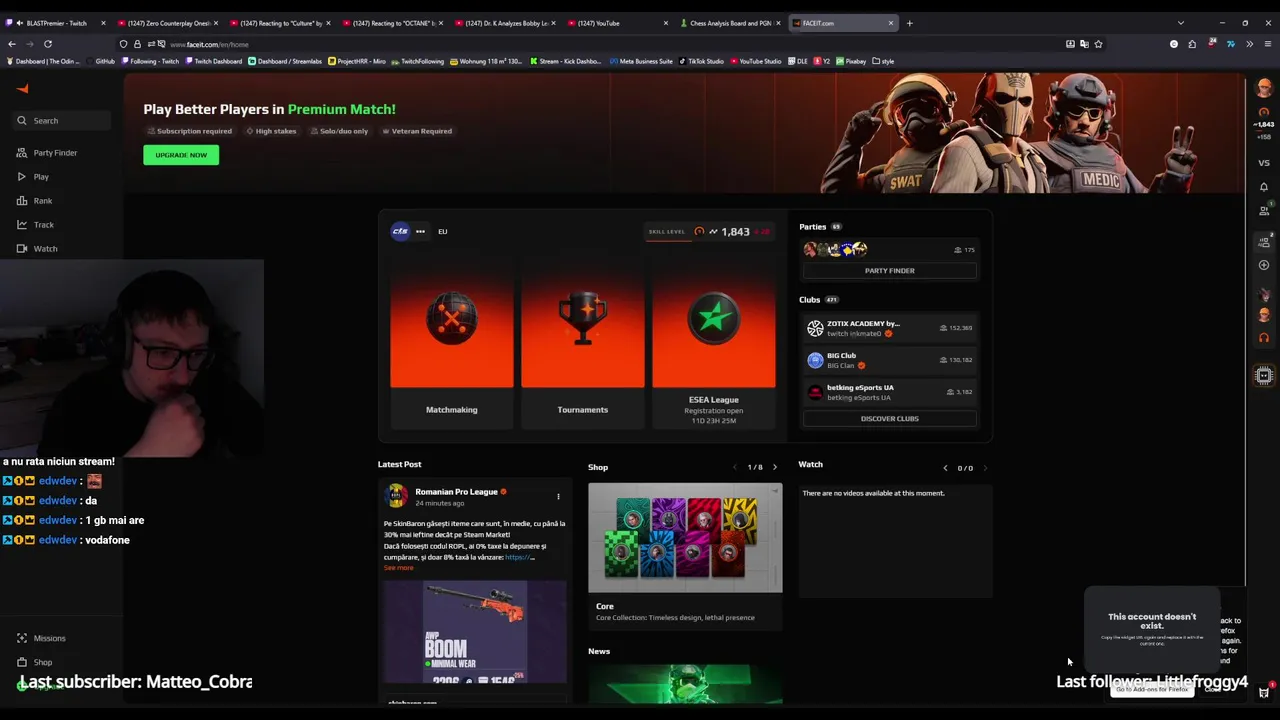The height and width of the screenshot is (720, 1280).
Task: Click previous arrow in the Watch section
Action: (x=945, y=468)
